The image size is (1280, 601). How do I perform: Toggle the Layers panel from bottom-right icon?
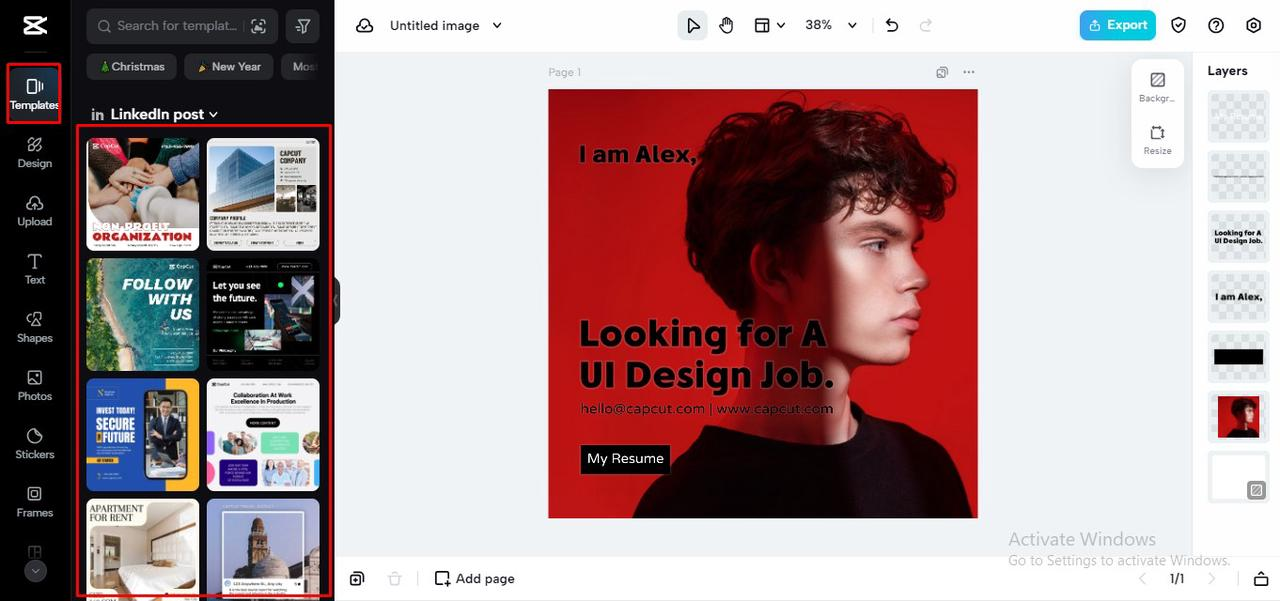pyautogui.click(x=1260, y=578)
